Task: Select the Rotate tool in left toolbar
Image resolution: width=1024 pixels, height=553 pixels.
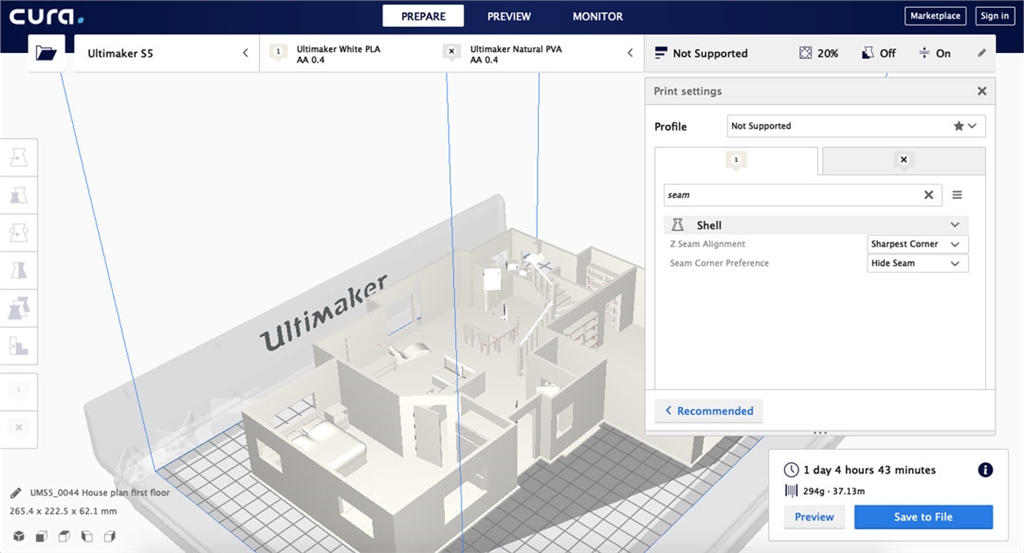Action: click(19, 232)
